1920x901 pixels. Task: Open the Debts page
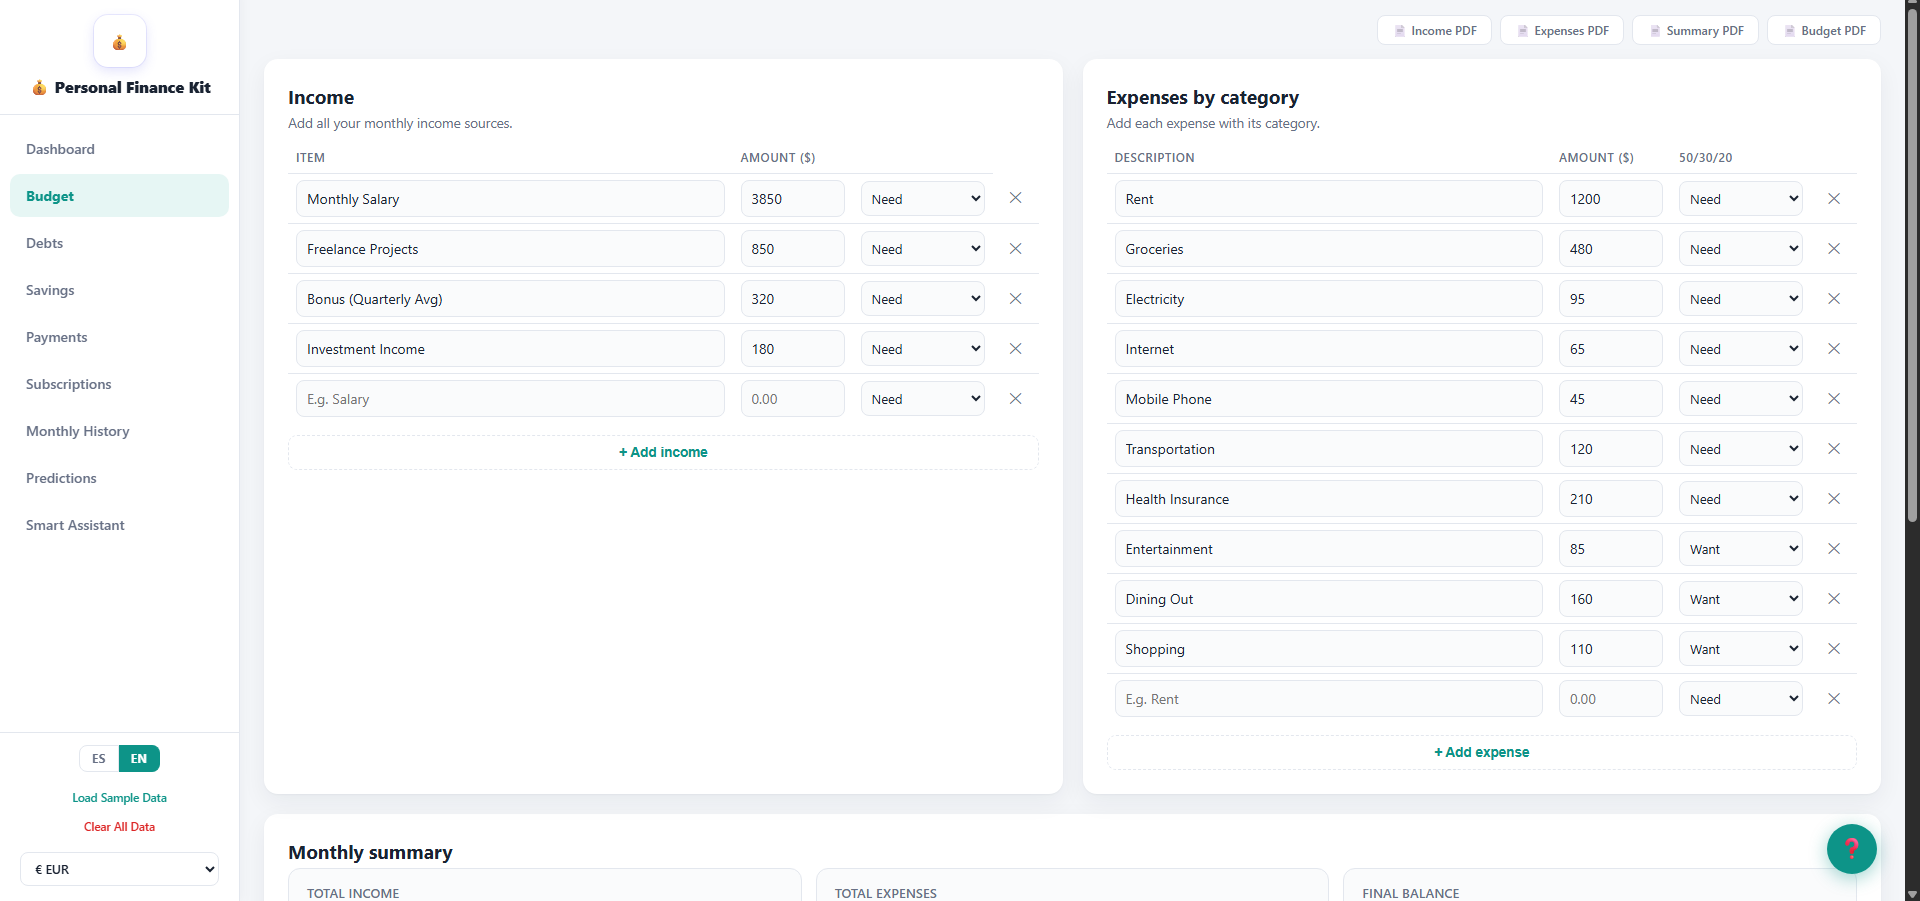point(119,243)
